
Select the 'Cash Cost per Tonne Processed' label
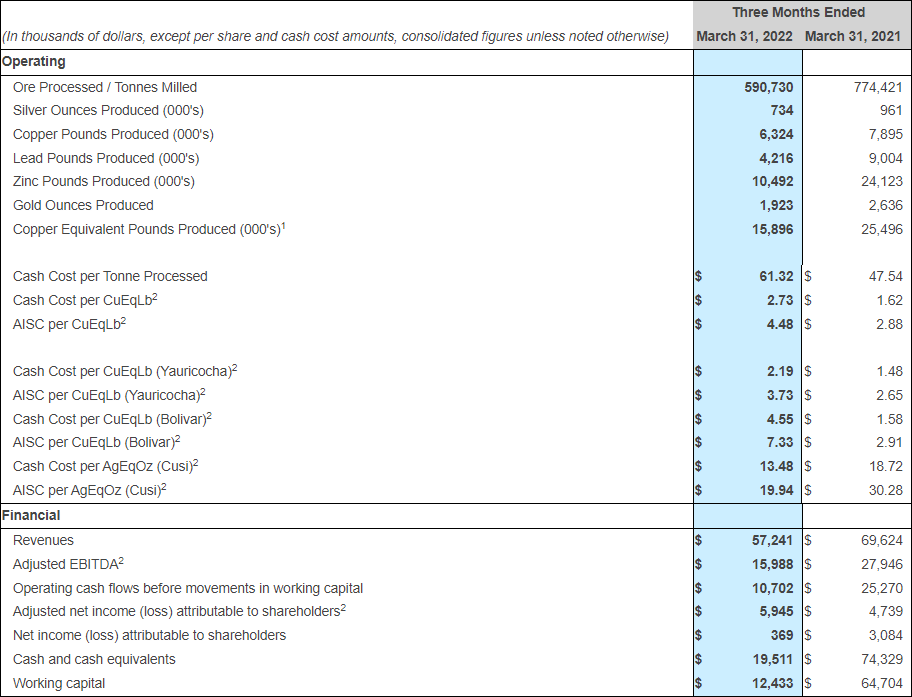[110, 276]
